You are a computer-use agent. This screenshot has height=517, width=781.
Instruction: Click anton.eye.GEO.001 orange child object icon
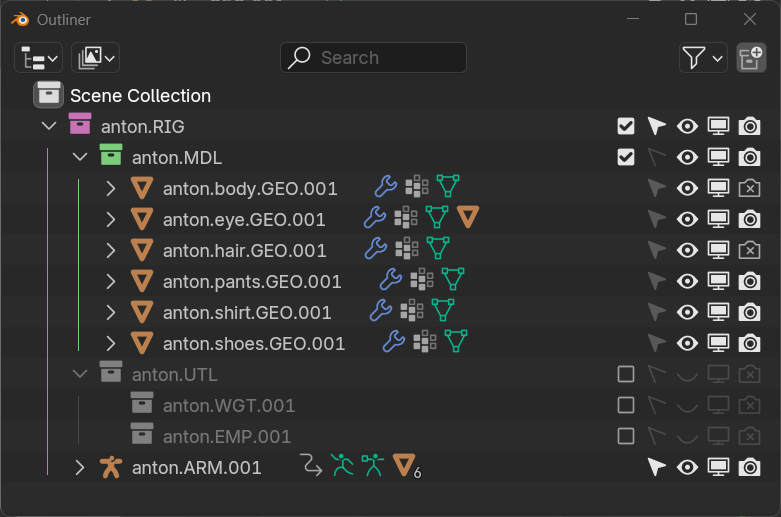pyautogui.click(x=468, y=217)
